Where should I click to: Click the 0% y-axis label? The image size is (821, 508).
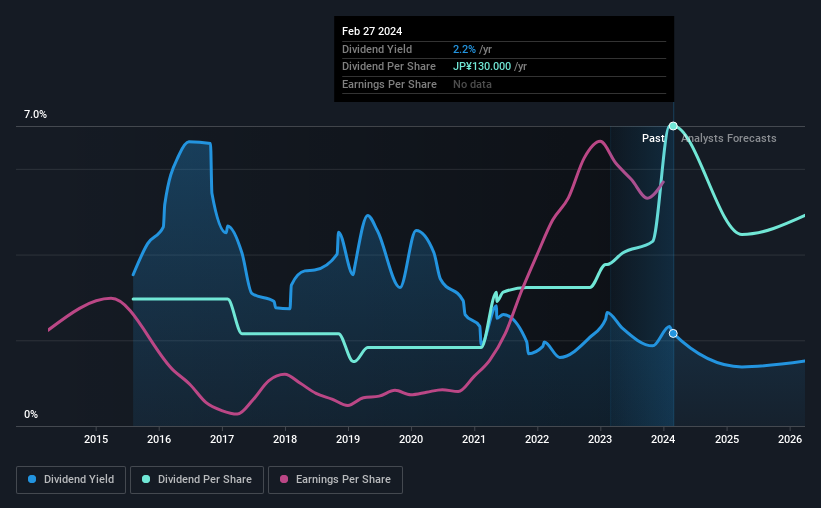(31, 414)
